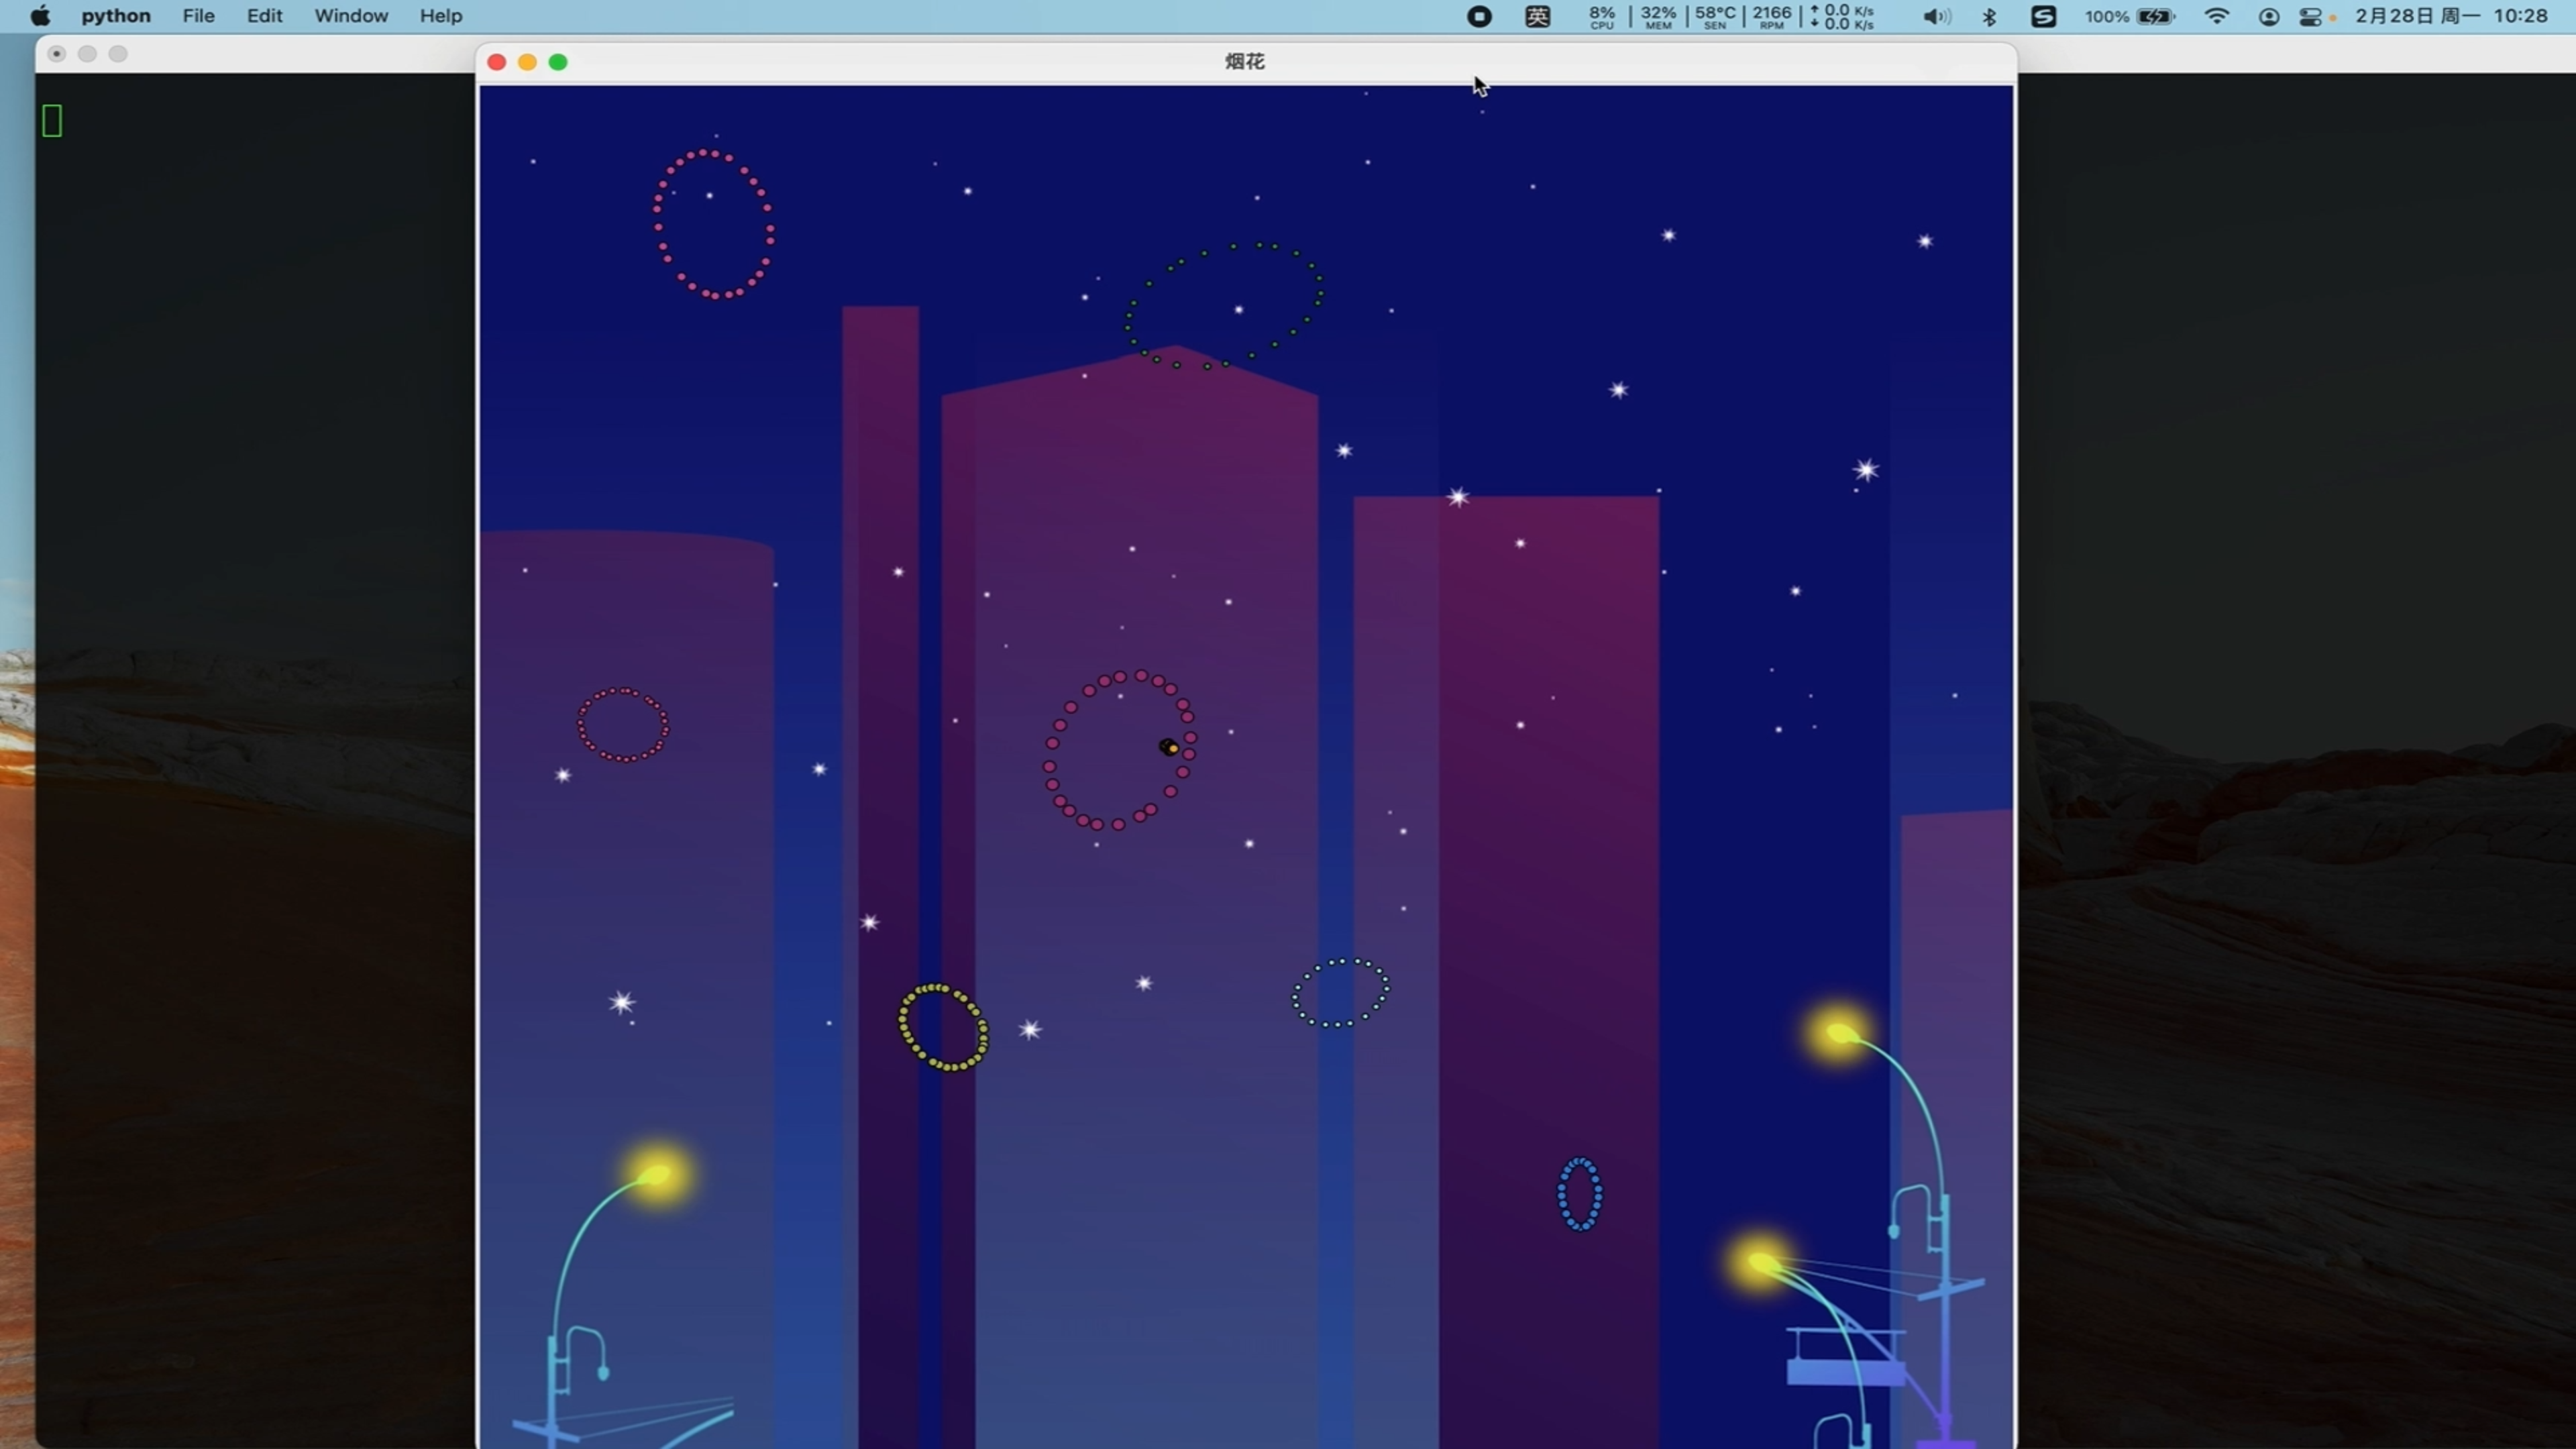Screen dimensions: 2576x1449
Task: Open the network speed readout
Action: 1842,16
